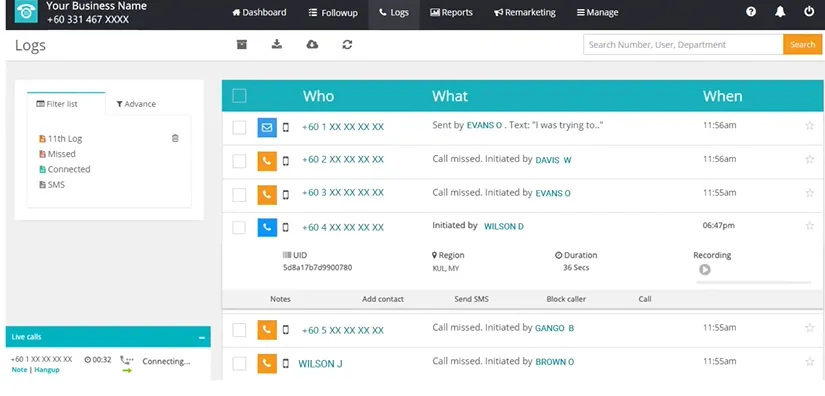Click the recording progress bar
The height and width of the screenshot is (396, 825).
point(753,282)
